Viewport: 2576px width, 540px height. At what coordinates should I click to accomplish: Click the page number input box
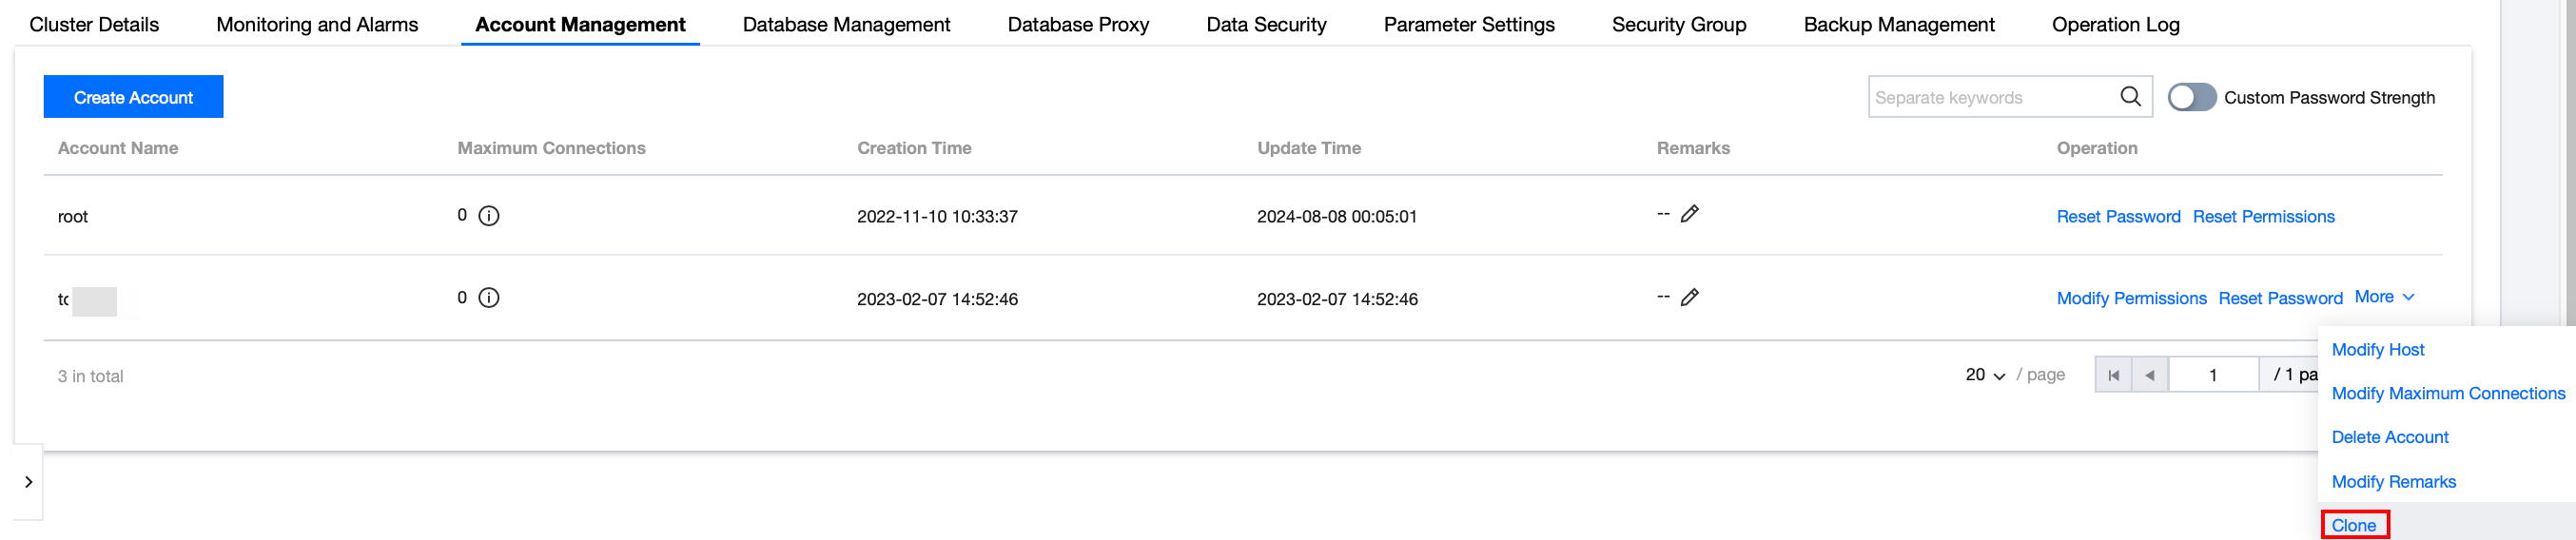(x=2212, y=375)
